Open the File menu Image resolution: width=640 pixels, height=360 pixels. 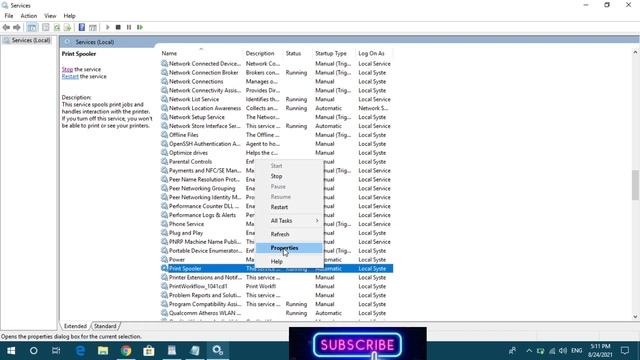9,16
